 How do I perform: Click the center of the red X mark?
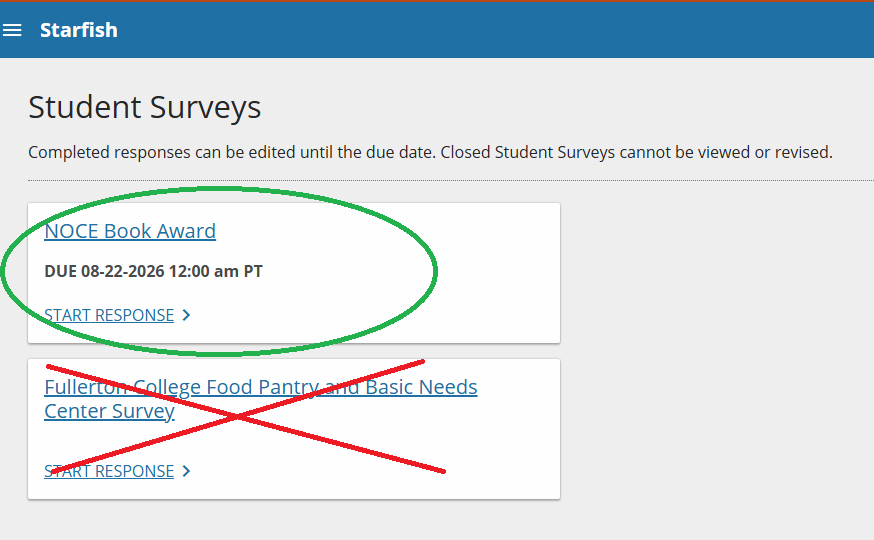point(237,417)
